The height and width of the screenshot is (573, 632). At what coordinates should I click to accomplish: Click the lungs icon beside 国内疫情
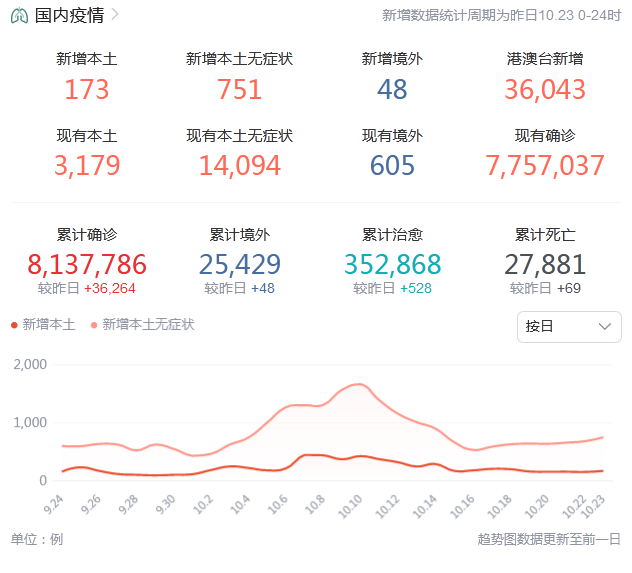coord(19,16)
